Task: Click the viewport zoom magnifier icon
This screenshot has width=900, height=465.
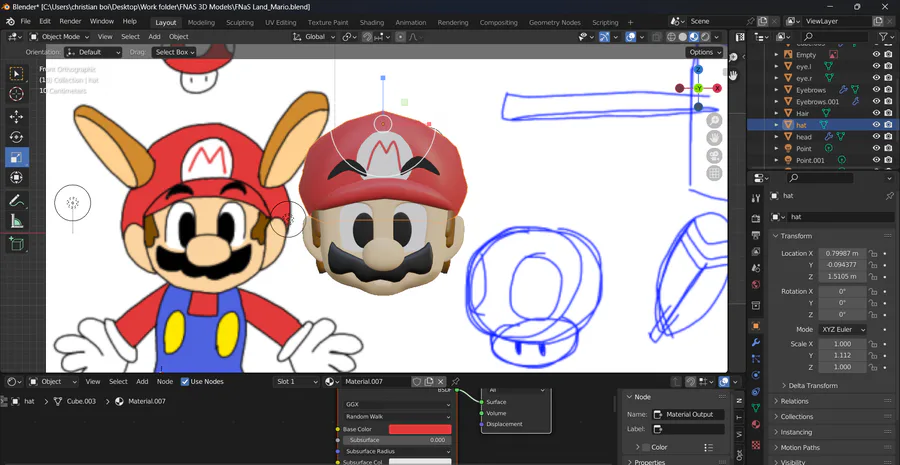Action: 714,121
